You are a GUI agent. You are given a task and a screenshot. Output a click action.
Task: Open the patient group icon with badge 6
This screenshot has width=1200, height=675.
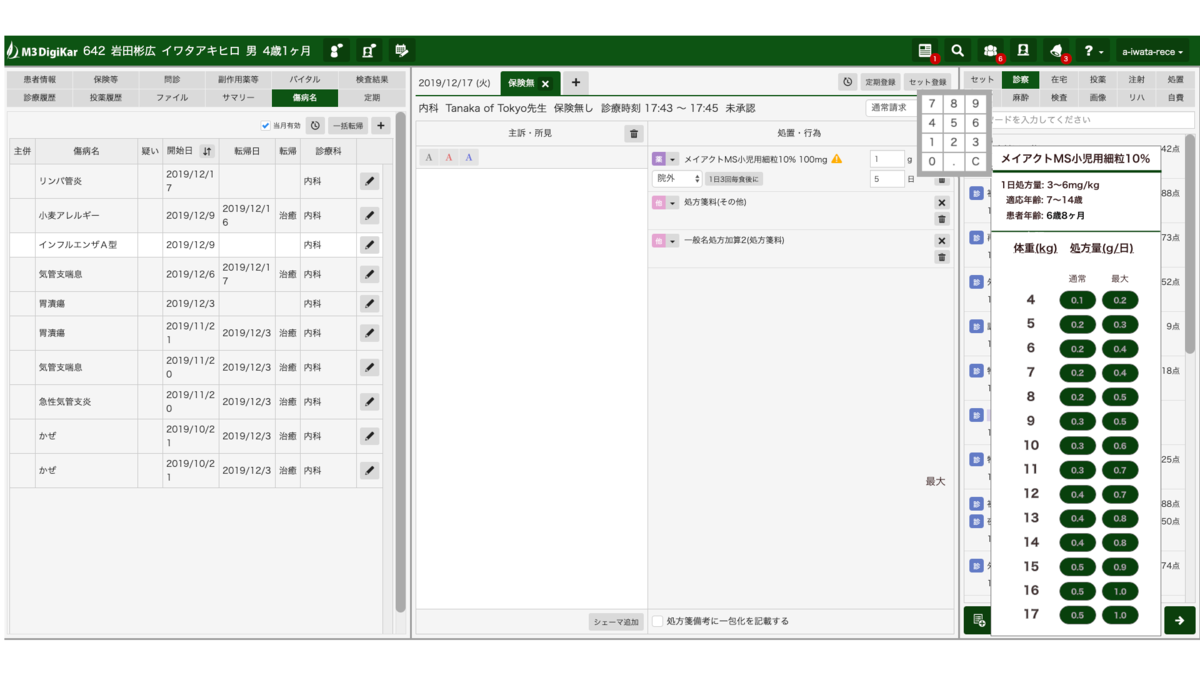(x=990, y=51)
